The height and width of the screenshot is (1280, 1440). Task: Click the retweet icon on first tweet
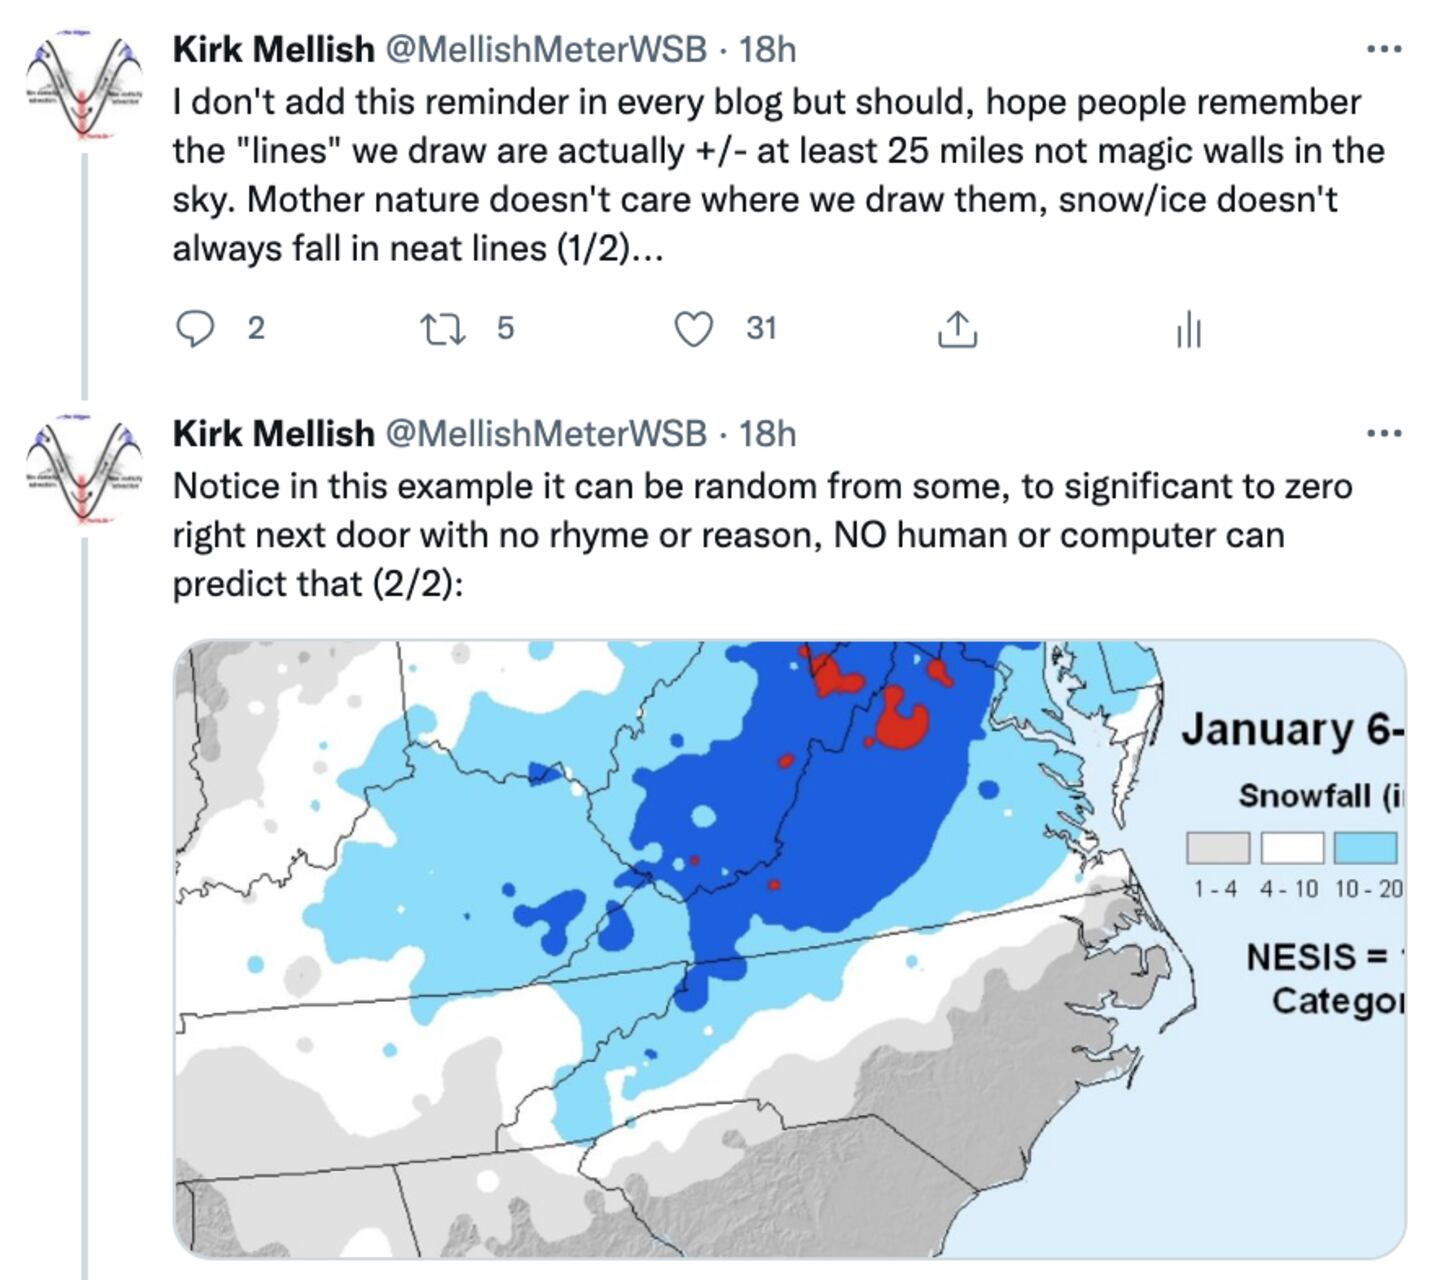click(442, 328)
